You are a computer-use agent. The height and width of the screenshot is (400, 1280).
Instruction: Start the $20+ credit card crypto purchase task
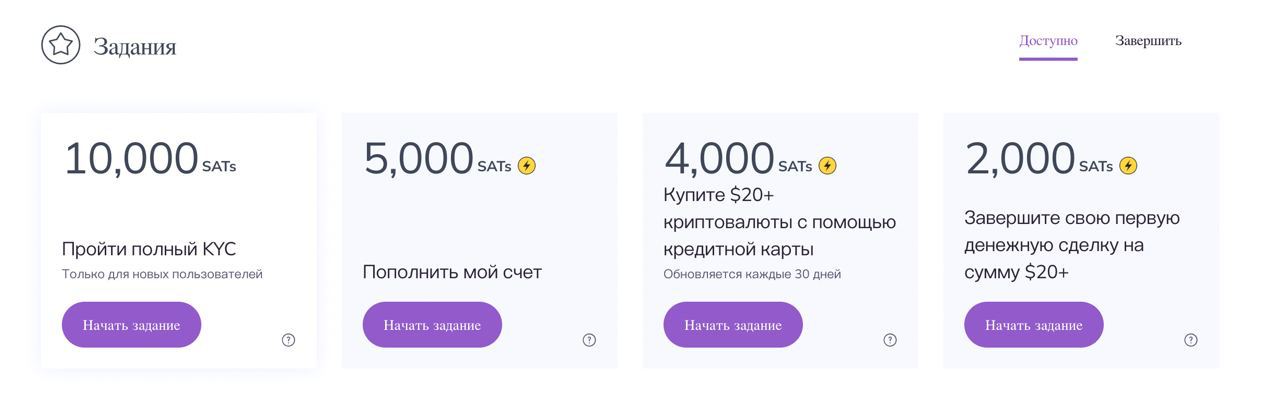pos(732,325)
